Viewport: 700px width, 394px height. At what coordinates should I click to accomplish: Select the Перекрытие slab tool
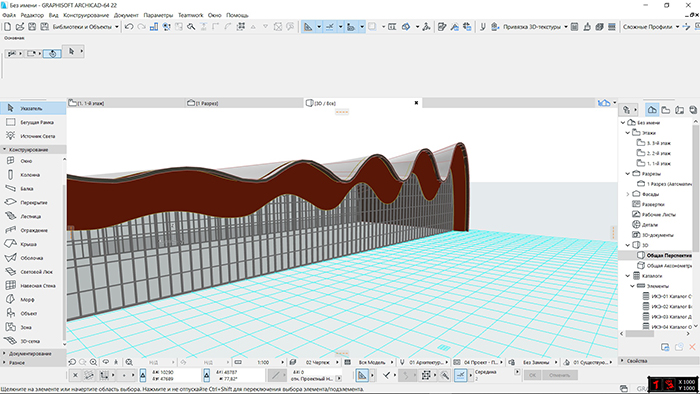click(x=31, y=203)
